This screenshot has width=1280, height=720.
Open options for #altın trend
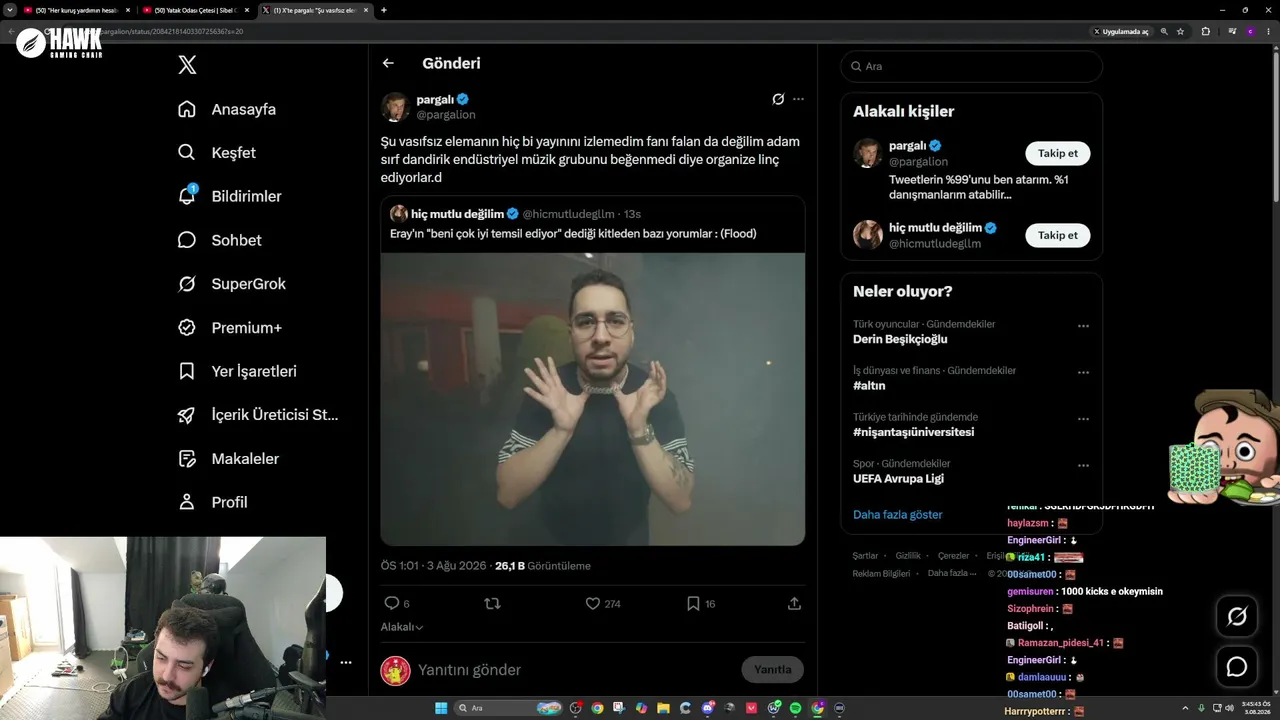click(x=1083, y=372)
